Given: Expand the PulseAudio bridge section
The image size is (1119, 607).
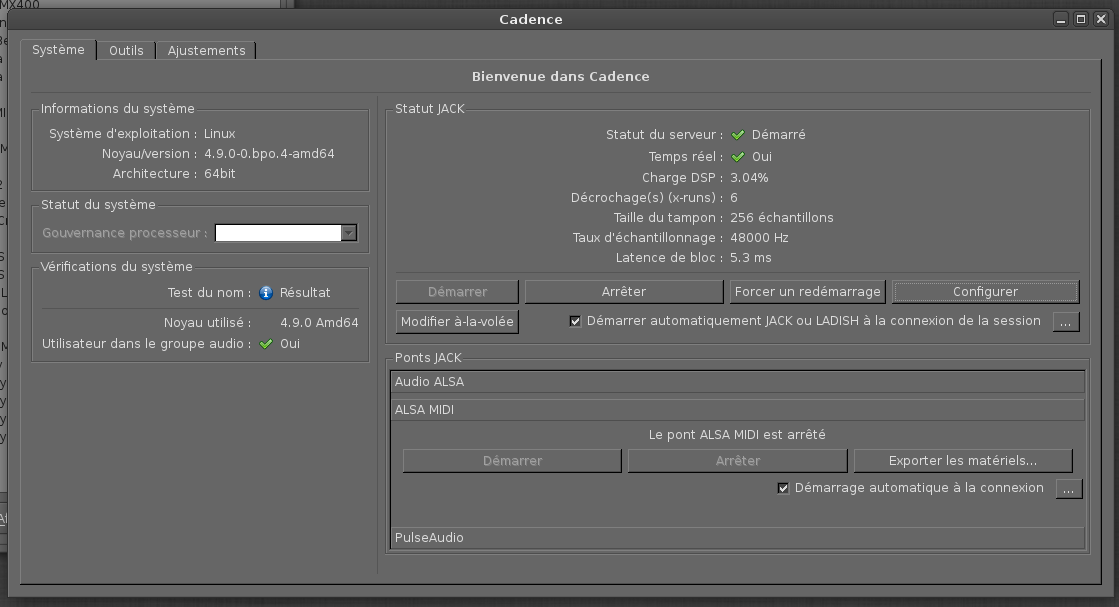Looking at the screenshot, I should 737,538.
